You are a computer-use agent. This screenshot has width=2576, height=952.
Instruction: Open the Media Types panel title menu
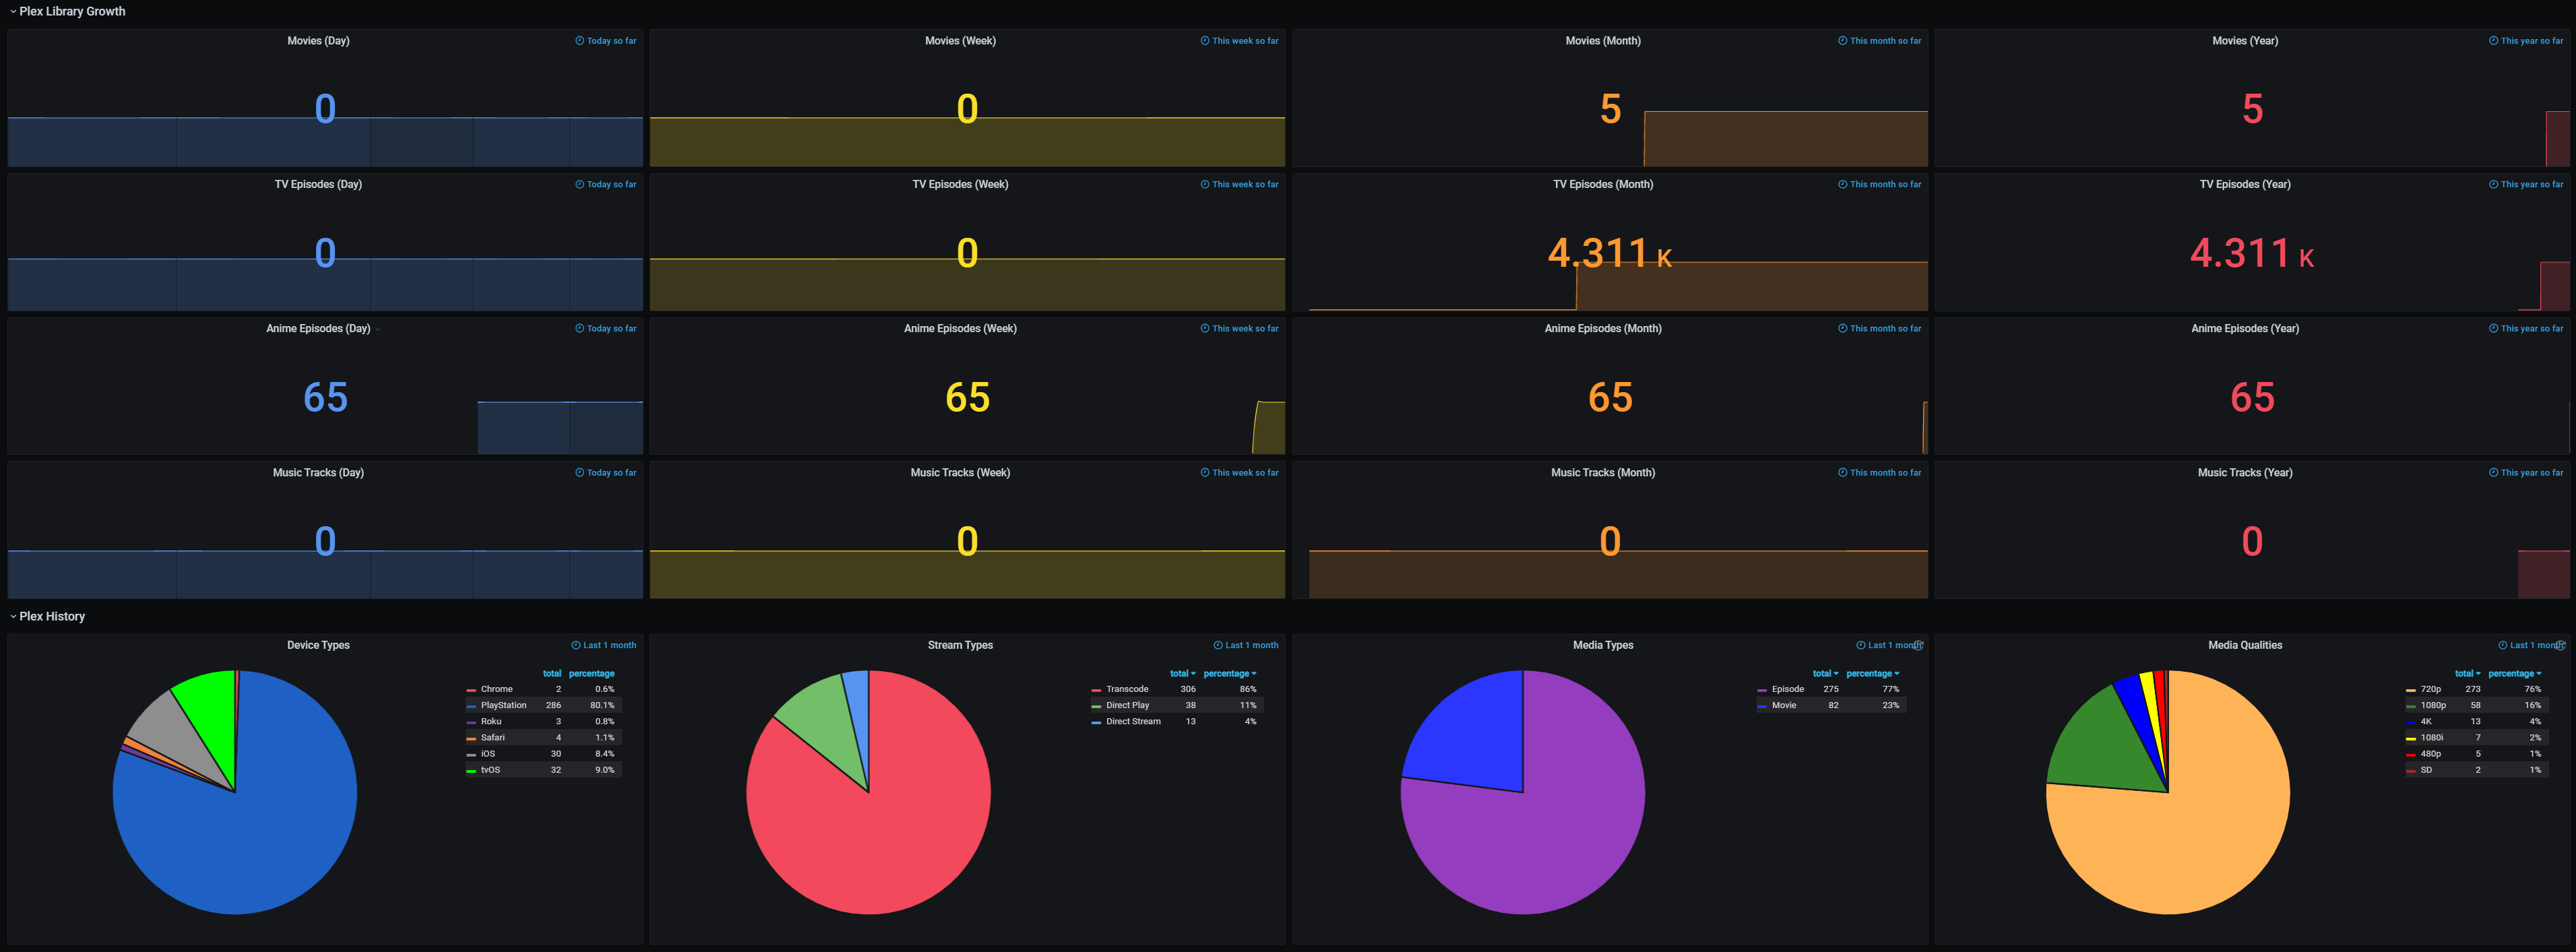(x=1602, y=645)
